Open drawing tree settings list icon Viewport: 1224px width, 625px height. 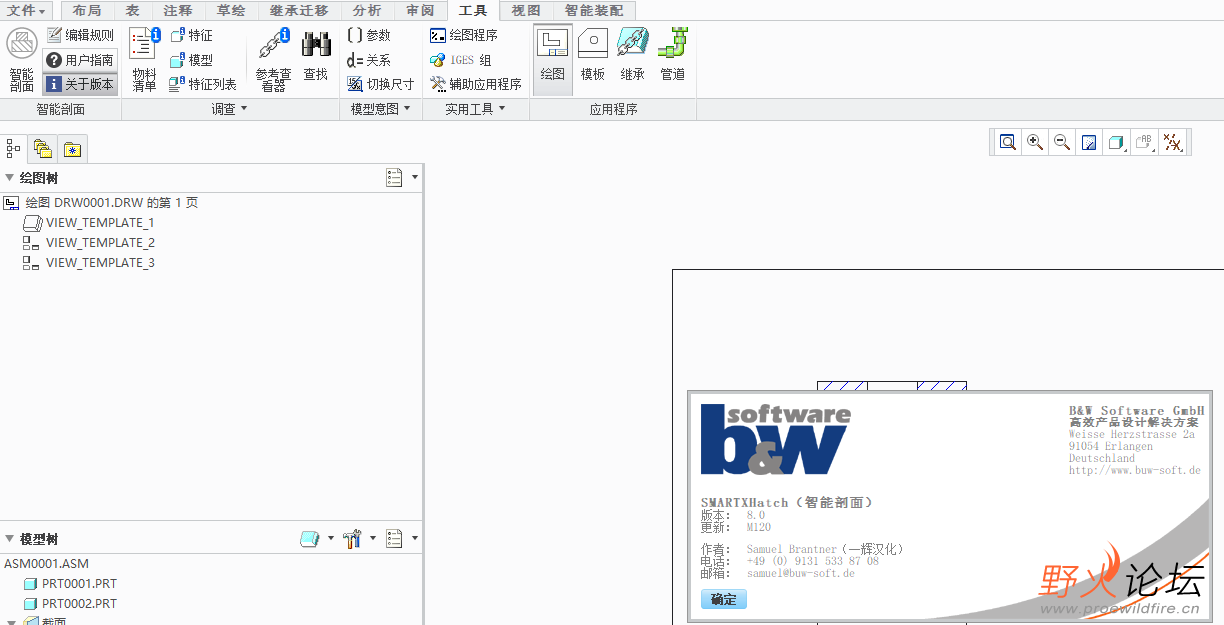point(394,177)
